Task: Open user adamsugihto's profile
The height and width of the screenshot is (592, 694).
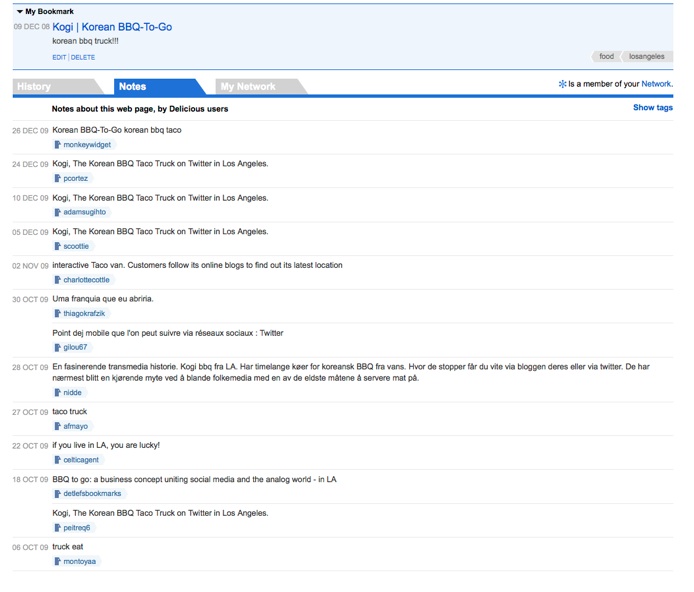Action: click(x=85, y=212)
